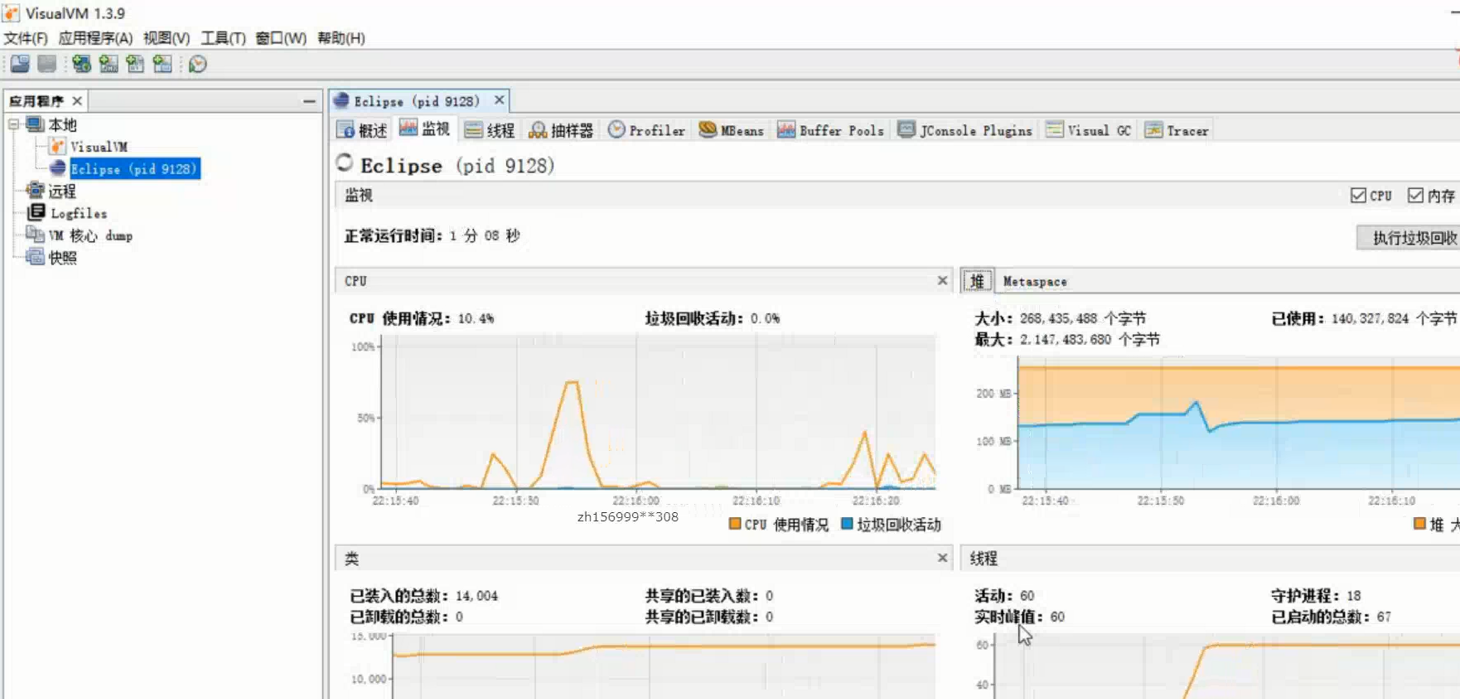Switch to the MBeans tab

731,130
